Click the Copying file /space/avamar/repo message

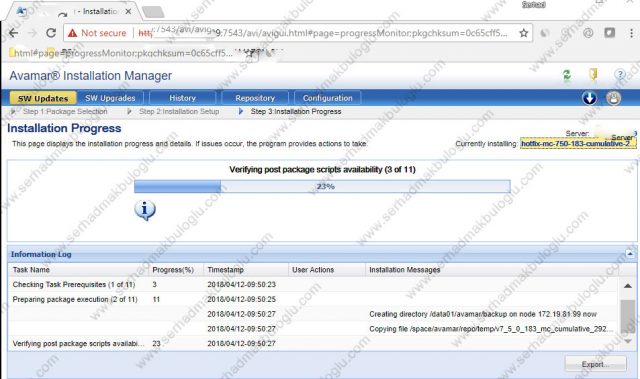pos(491,329)
